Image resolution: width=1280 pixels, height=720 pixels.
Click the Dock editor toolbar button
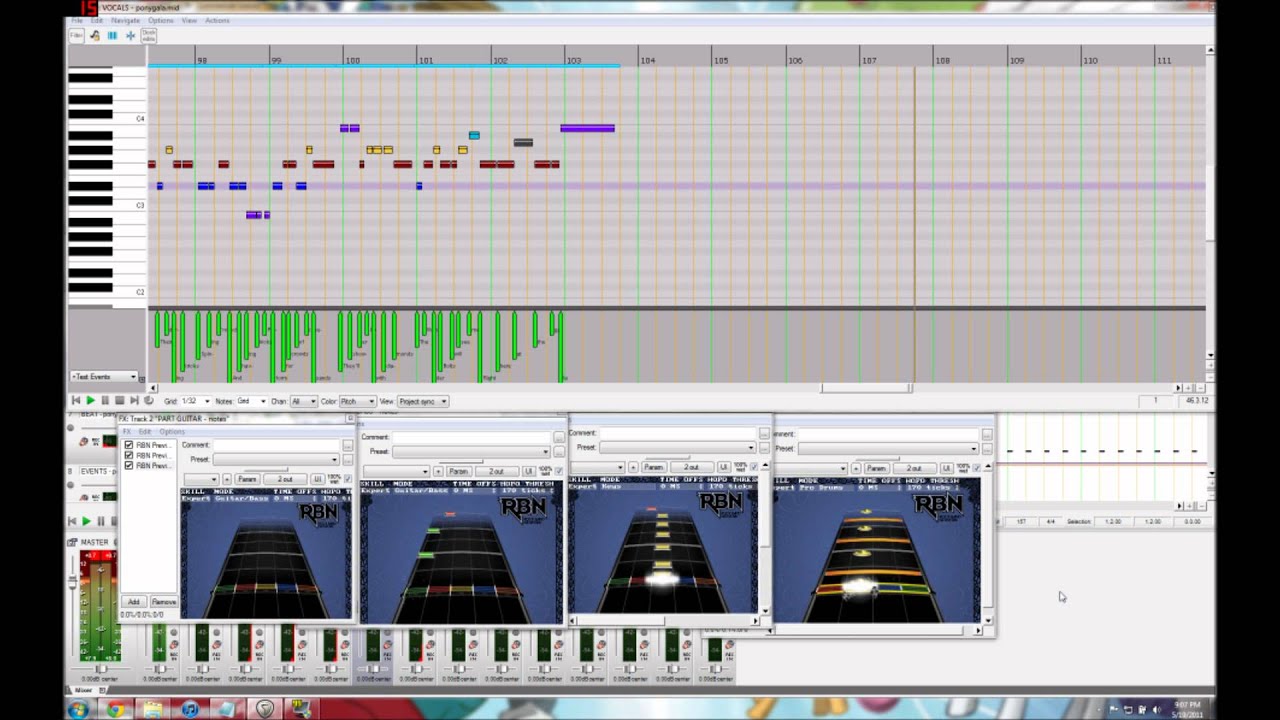pos(148,35)
